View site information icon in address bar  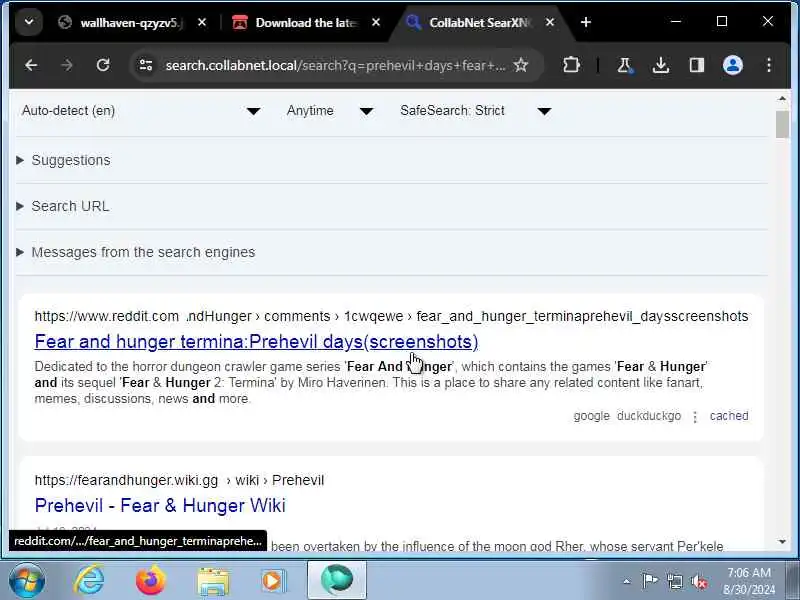(x=146, y=65)
